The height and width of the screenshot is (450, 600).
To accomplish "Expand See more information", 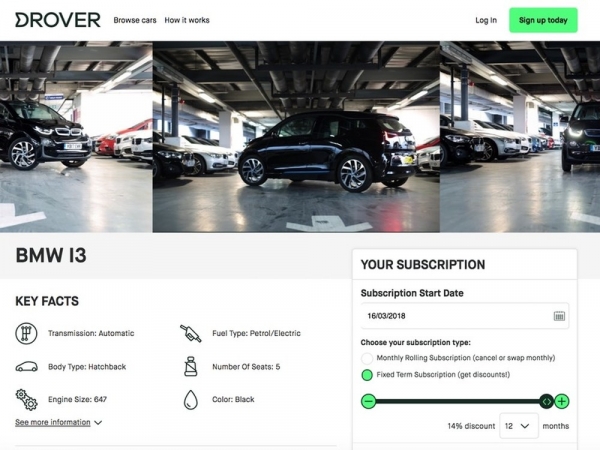I will click(x=59, y=422).
